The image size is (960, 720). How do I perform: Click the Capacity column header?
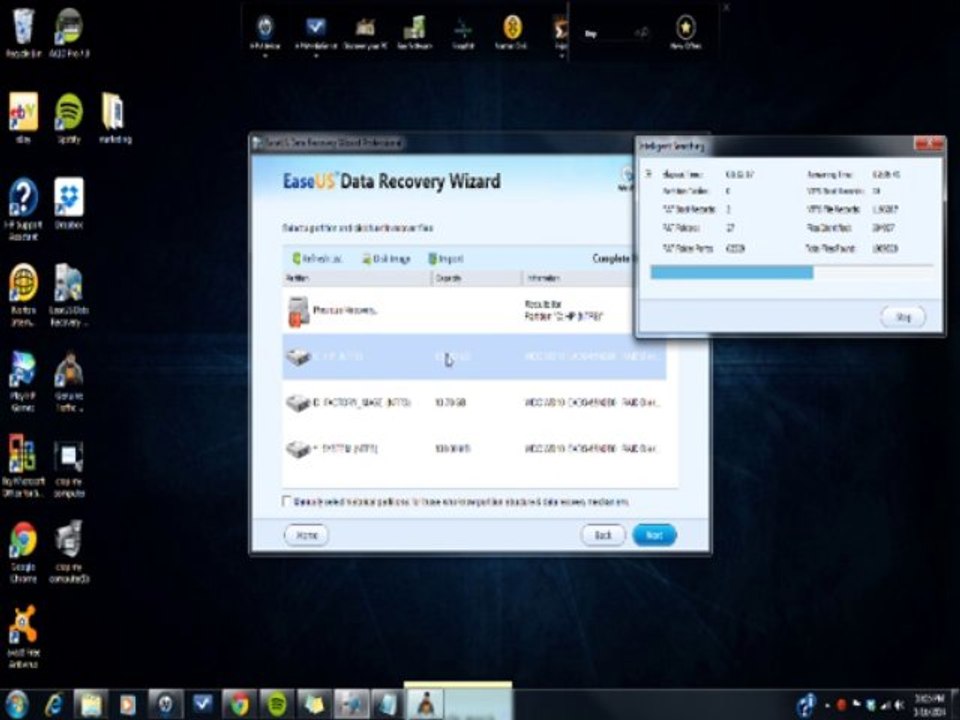tap(477, 278)
